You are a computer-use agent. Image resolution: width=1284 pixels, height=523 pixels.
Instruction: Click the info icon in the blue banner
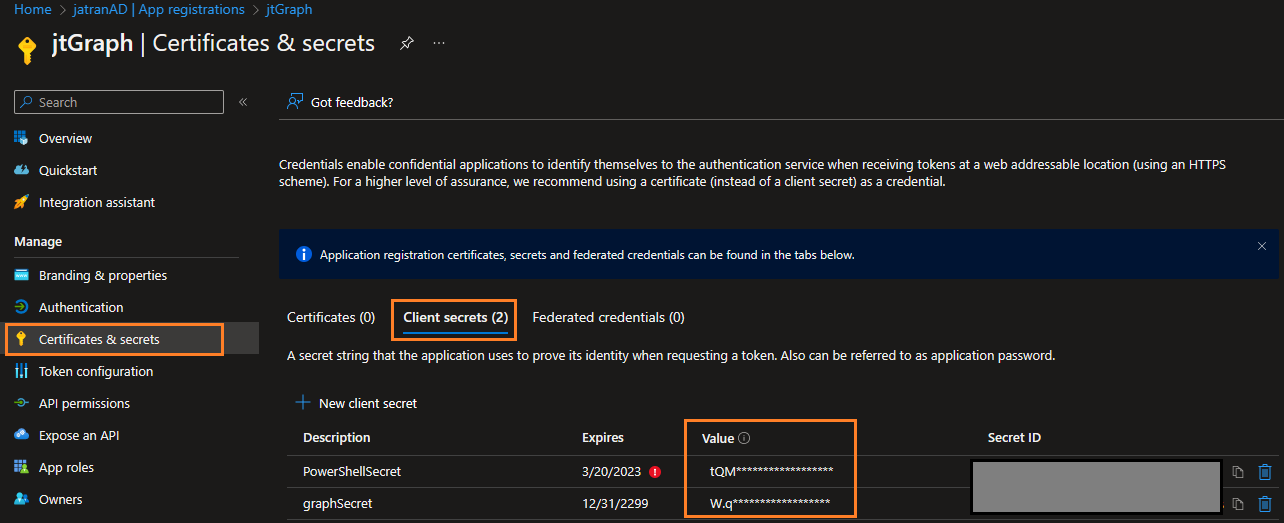click(304, 254)
